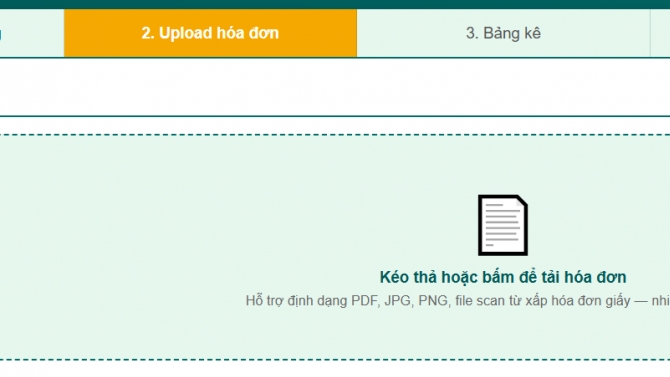Click the 'Hỗ trợ định dạng PDF, JPG, PNG' hint text

click(458, 301)
